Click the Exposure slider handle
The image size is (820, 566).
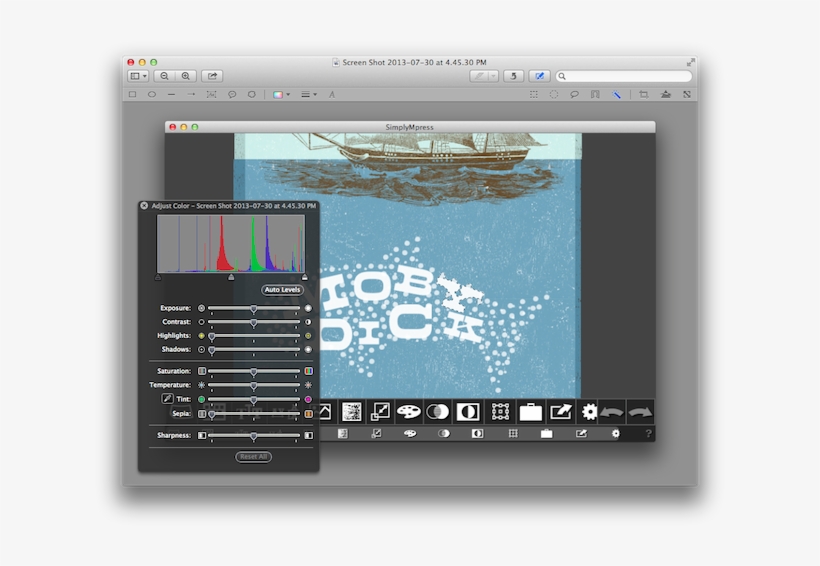tap(254, 309)
